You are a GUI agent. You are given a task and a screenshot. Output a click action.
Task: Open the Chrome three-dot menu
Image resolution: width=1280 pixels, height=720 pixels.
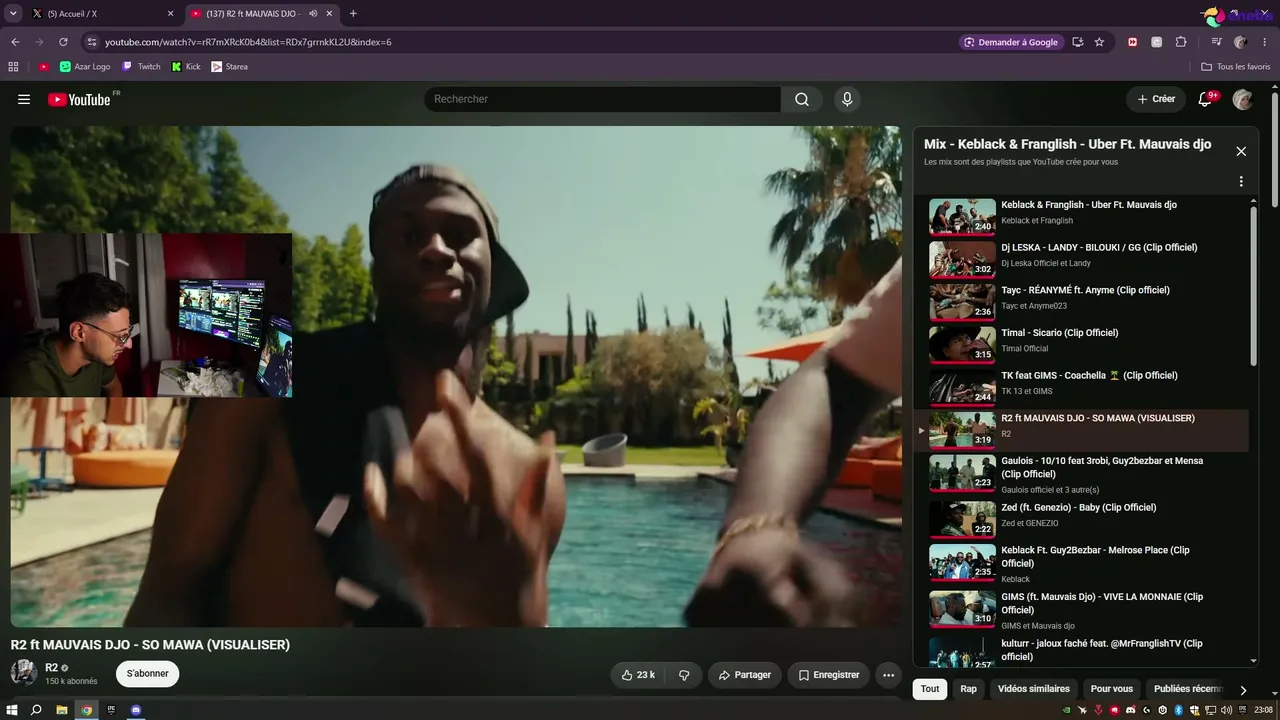(x=1265, y=42)
